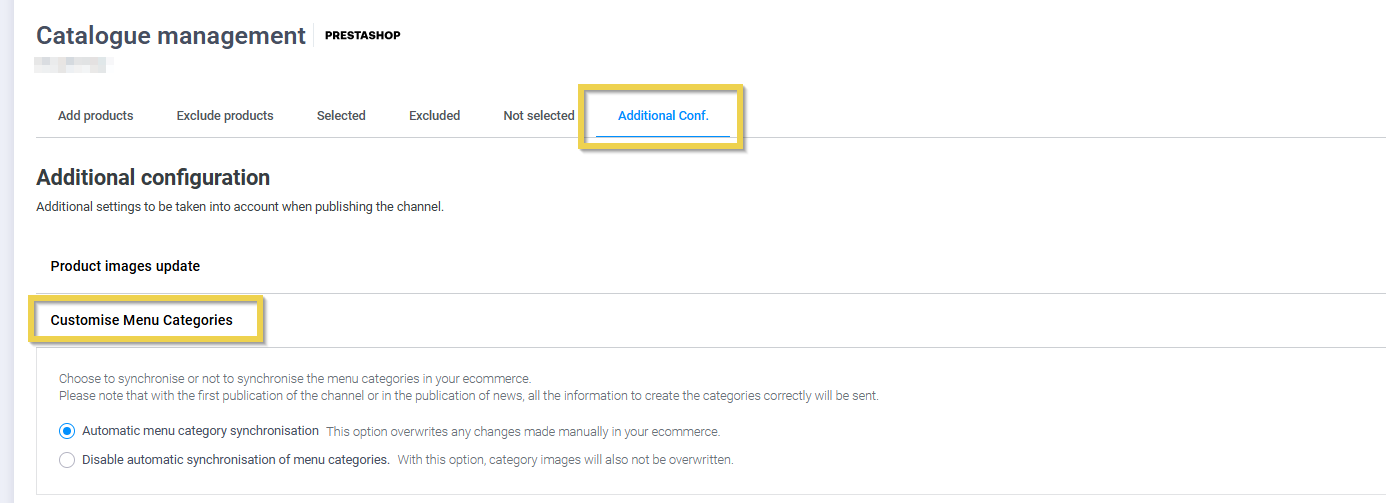Switch to the Exclude products tab
The image size is (1386, 503).
(225, 116)
